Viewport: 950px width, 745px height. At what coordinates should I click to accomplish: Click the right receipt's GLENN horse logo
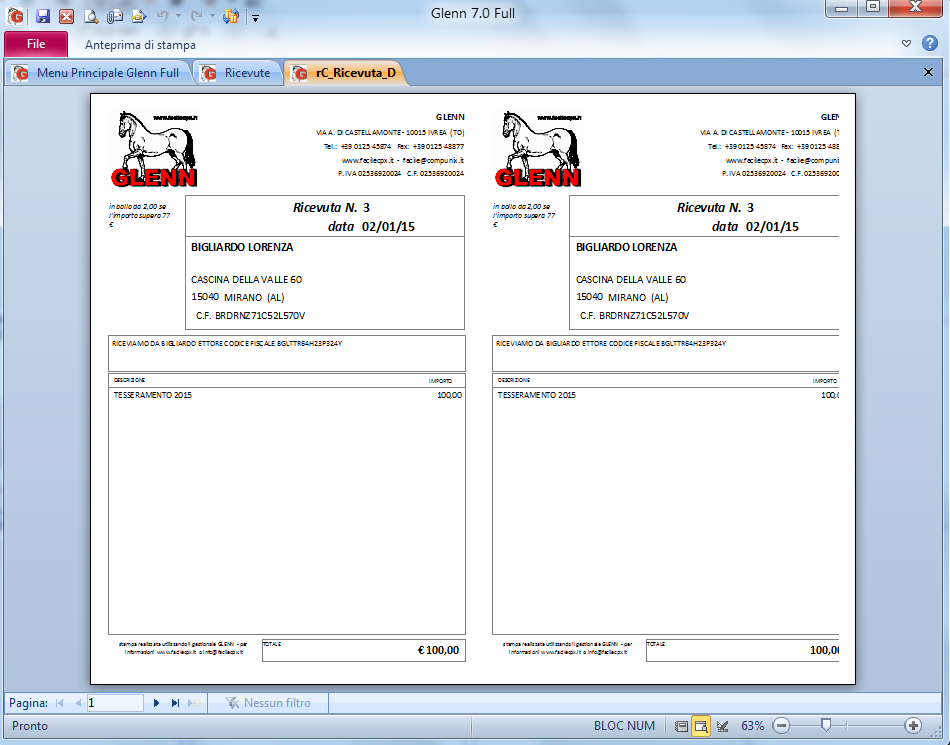[x=539, y=148]
